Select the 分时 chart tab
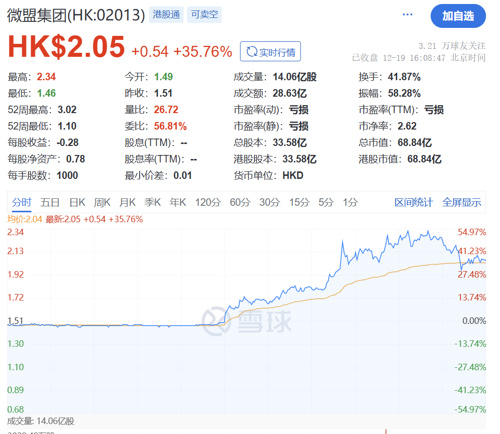The height and width of the screenshot is (434, 500). click(x=22, y=202)
